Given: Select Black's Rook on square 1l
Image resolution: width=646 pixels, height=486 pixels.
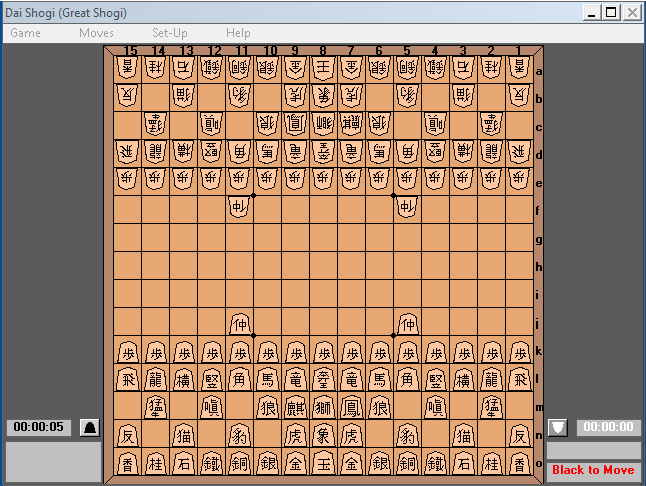Looking at the screenshot, I should (x=519, y=380).
